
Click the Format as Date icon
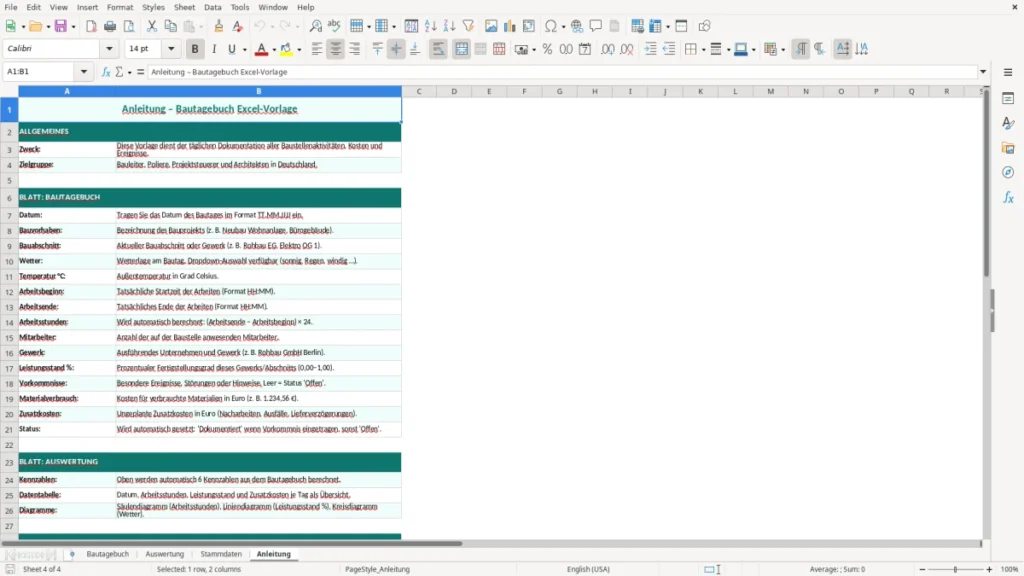tap(585, 49)
